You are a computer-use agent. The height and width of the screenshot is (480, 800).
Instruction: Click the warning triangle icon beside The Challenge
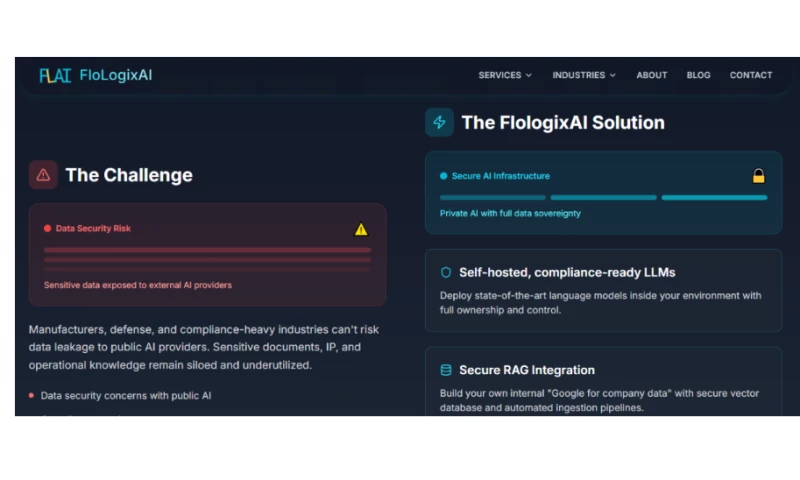[x=43, y=175]
